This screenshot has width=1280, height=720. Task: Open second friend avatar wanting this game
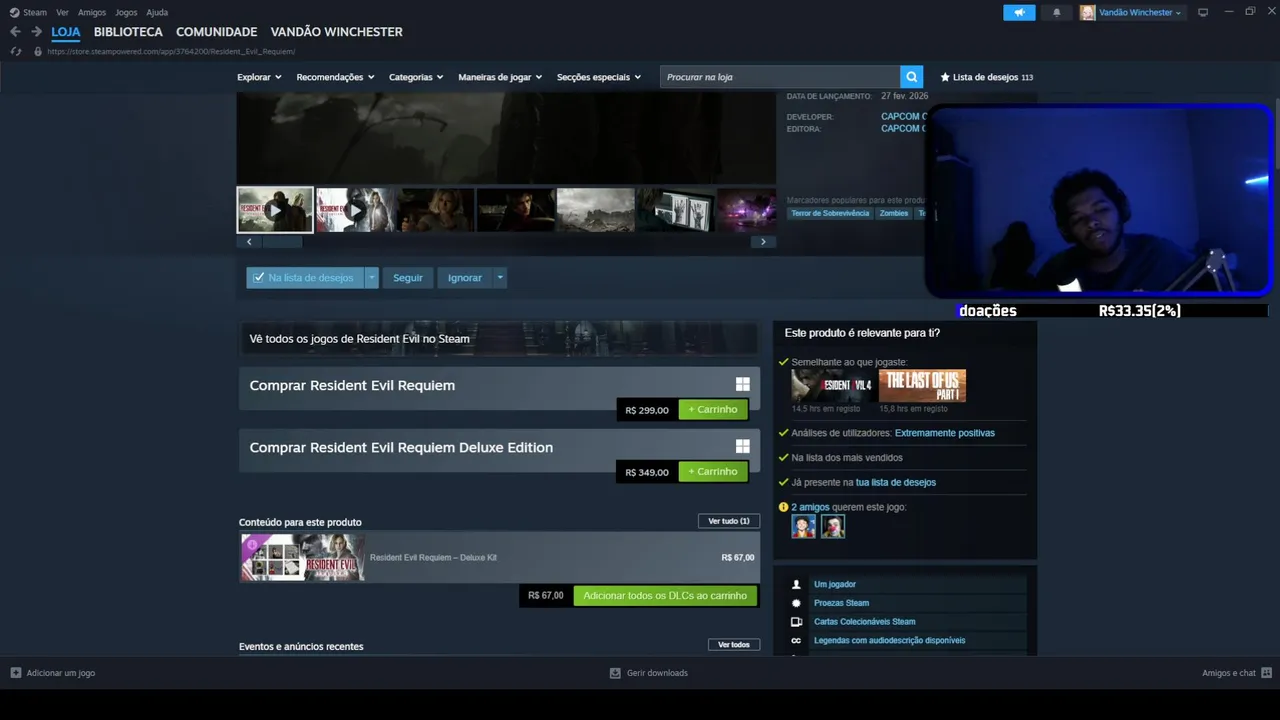tap(833, 526)
